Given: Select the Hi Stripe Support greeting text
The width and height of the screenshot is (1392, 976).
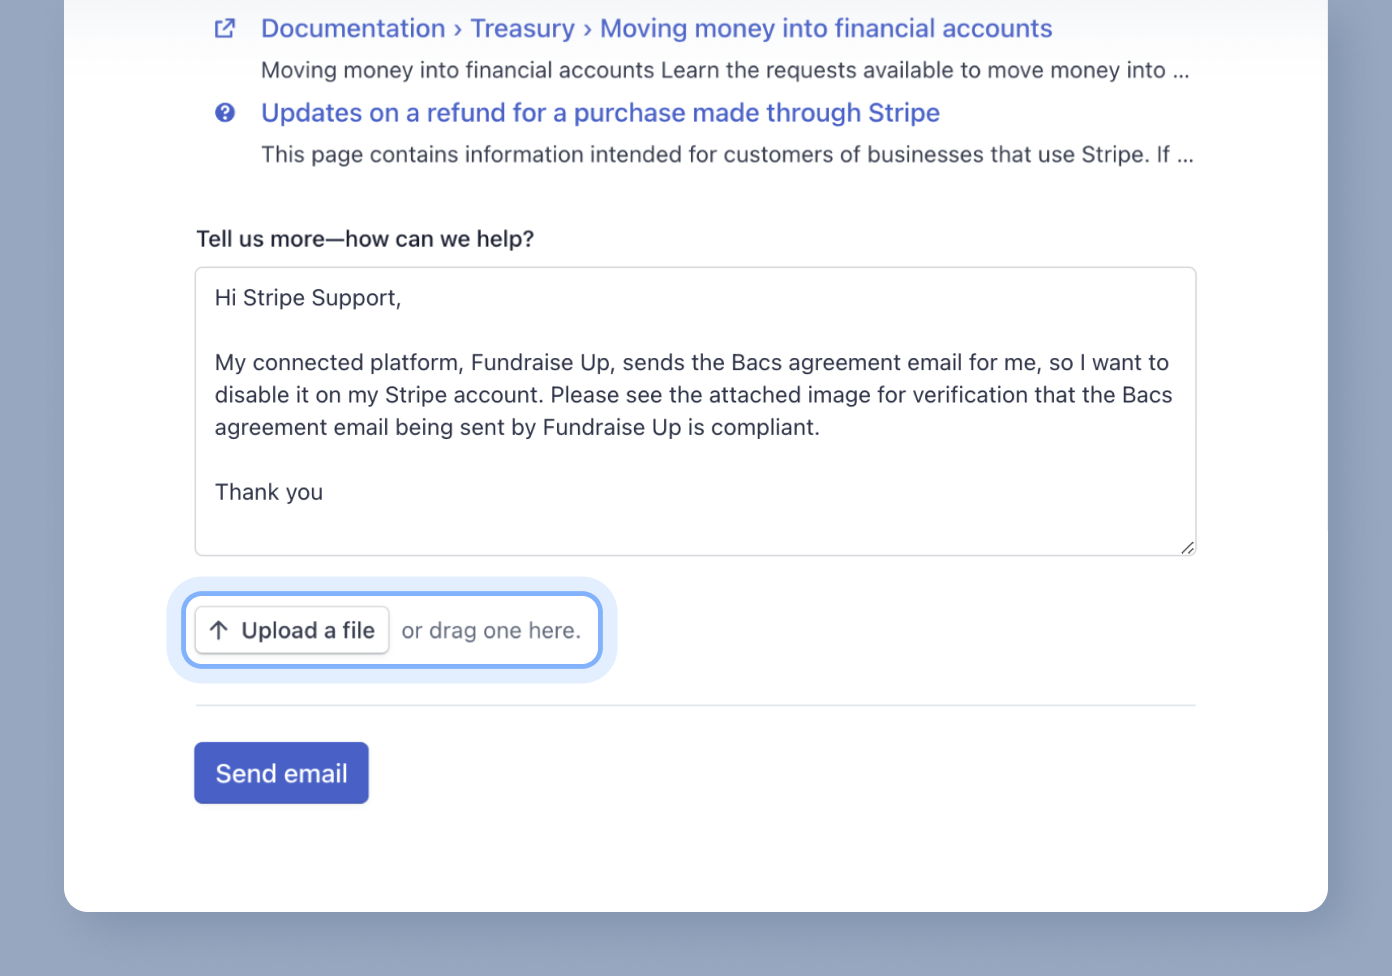Looking at the screenshot, I should coord(306,297).
